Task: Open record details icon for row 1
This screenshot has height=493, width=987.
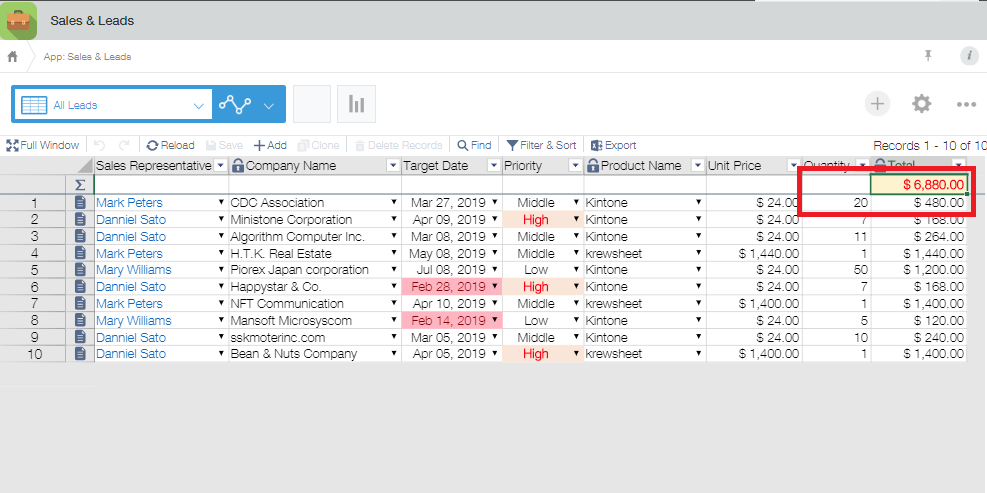Action: click(81, 203)
